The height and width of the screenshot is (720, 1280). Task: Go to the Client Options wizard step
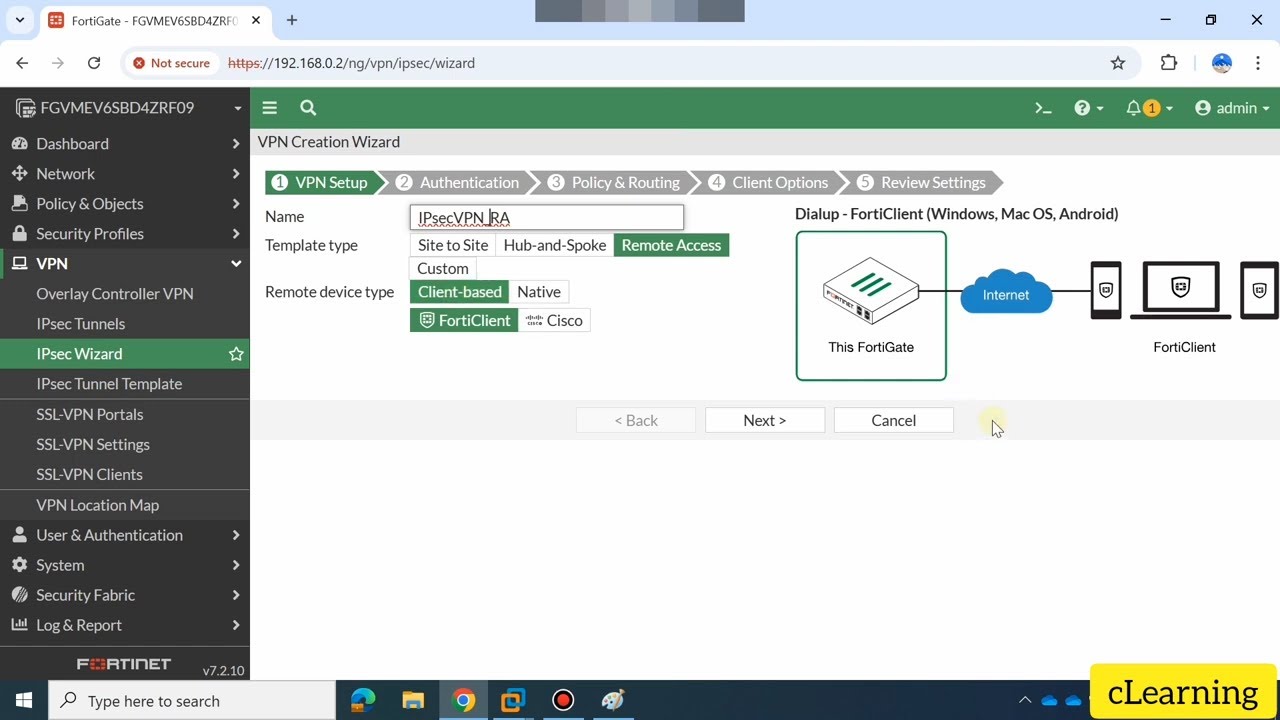(768, 183)
